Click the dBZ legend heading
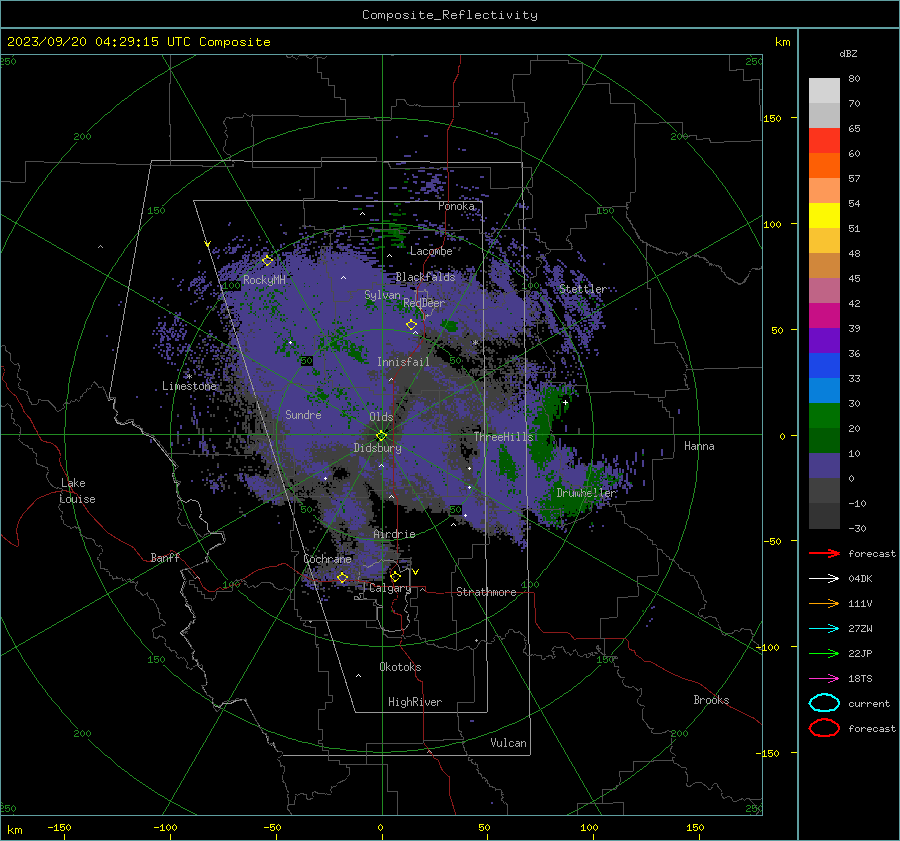900x841 pixels. click(848, 53)
